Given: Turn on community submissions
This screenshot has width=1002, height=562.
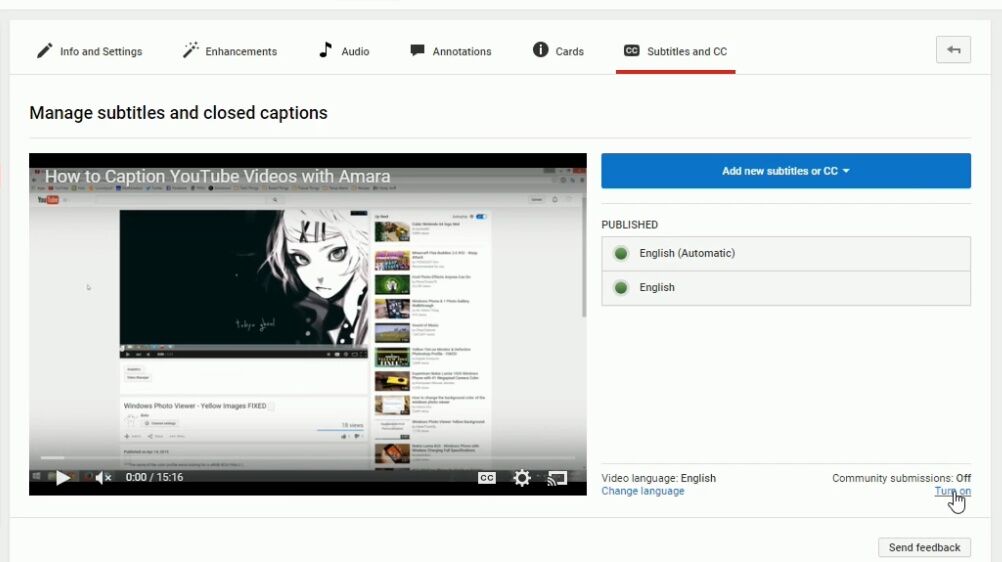Looking at the screenshot, I should click(x=953, y=491).
